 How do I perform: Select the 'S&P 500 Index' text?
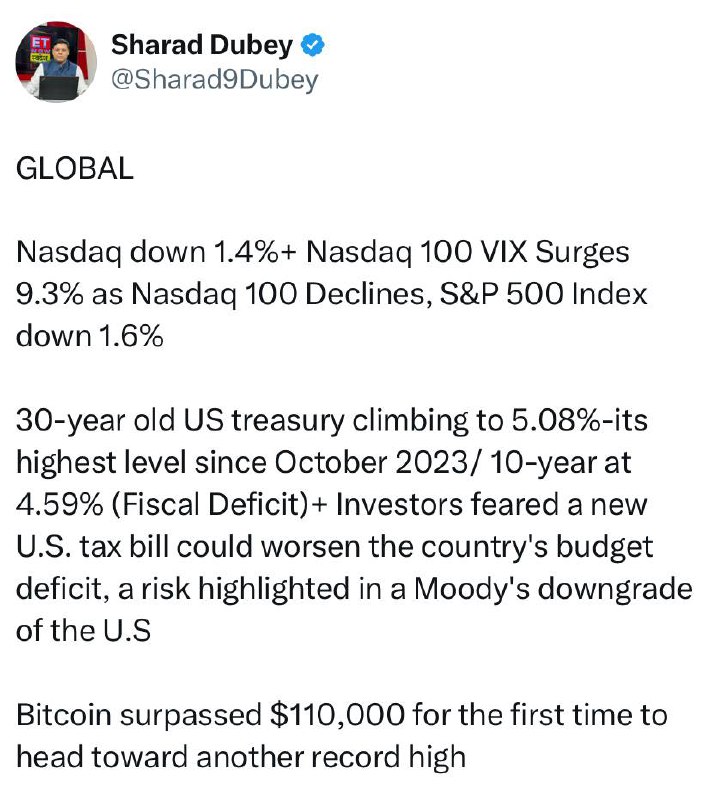pyautogui.click(x=544, y=294)
